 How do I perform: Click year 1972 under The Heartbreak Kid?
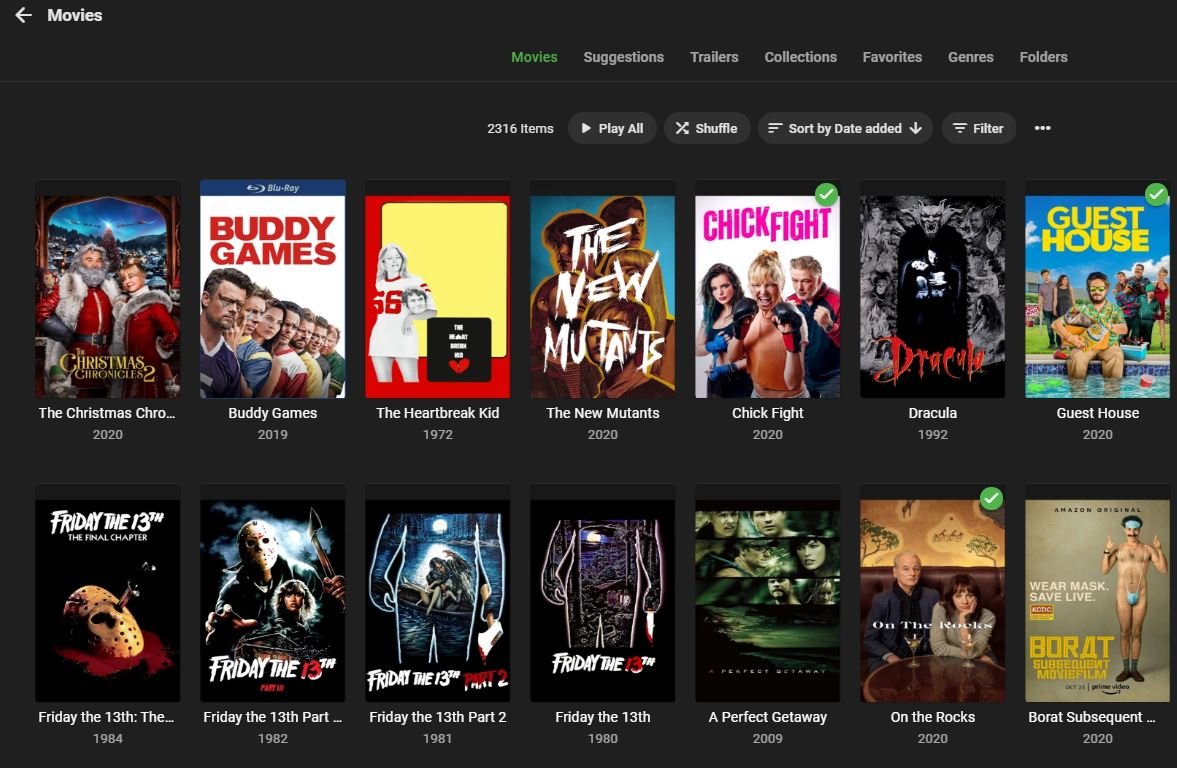(x=438, y=435)
